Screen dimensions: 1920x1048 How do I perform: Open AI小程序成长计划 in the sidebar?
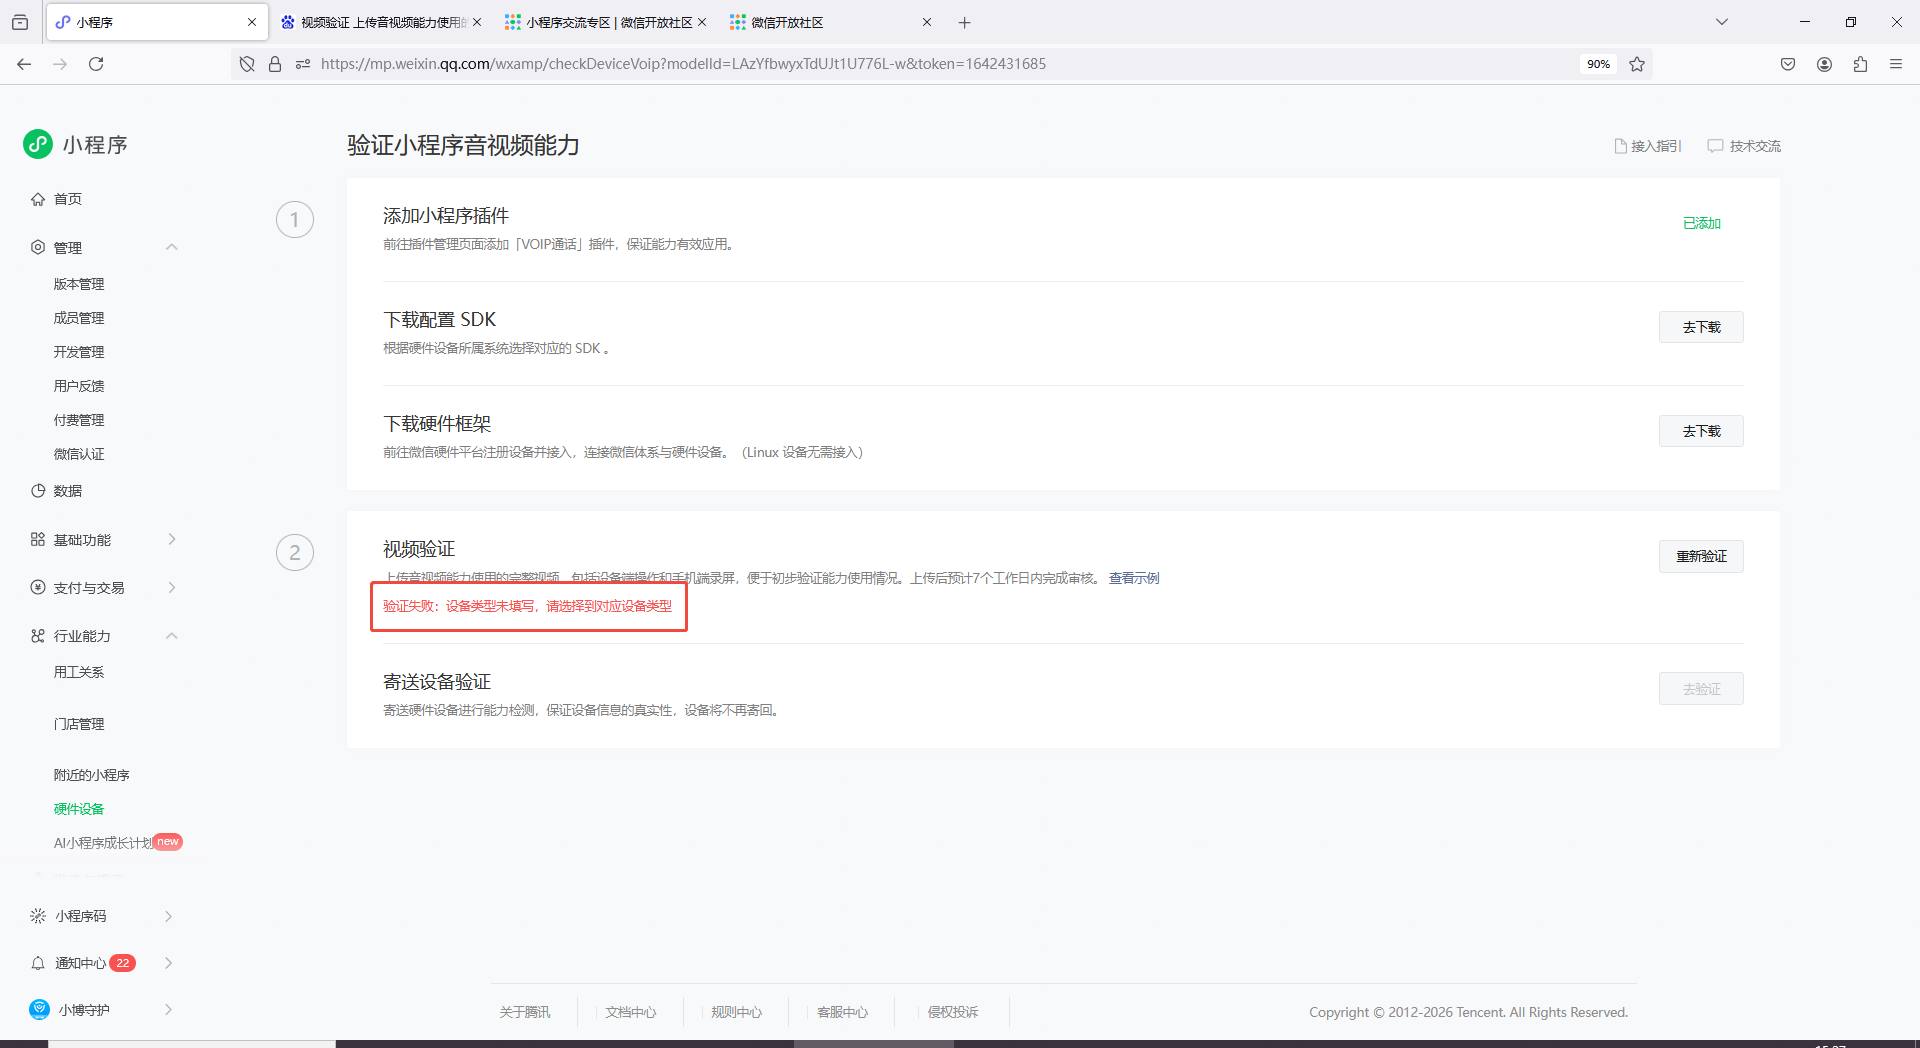click(103, 843)
